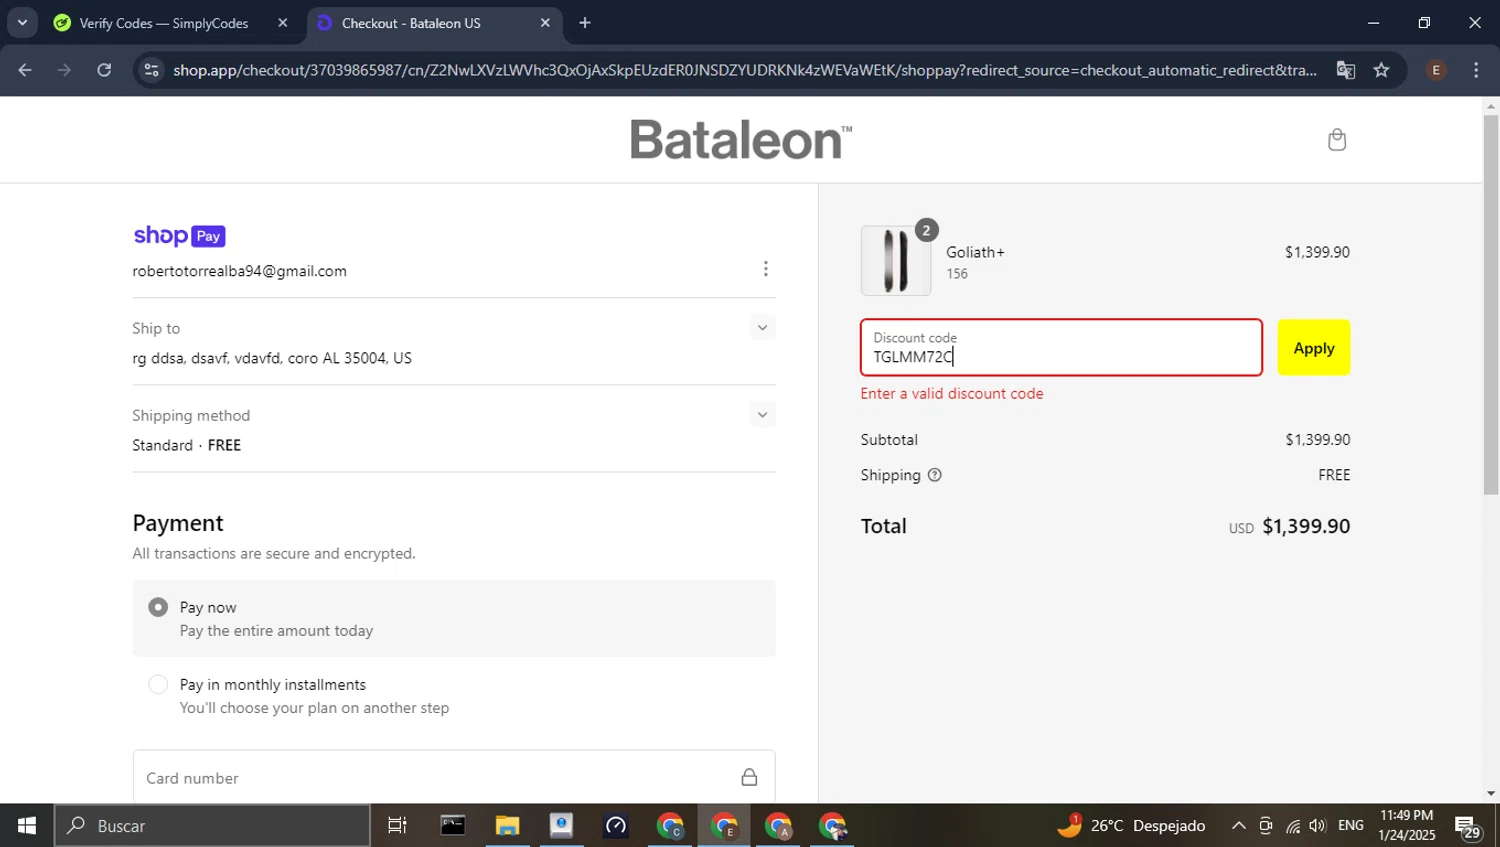Go back to previous page
1500x847 pixels.
[25, 70]
